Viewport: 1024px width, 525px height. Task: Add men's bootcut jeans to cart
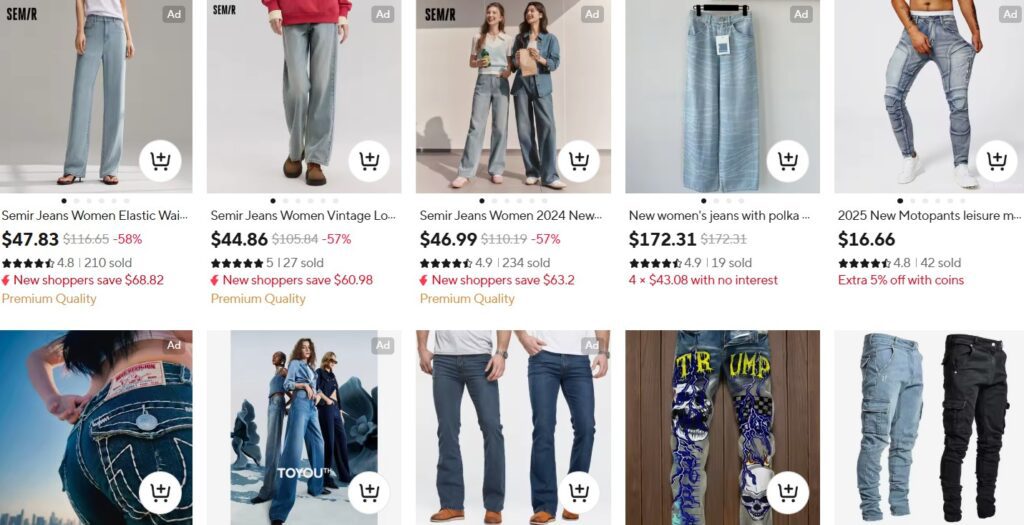[x=578, y=492]
